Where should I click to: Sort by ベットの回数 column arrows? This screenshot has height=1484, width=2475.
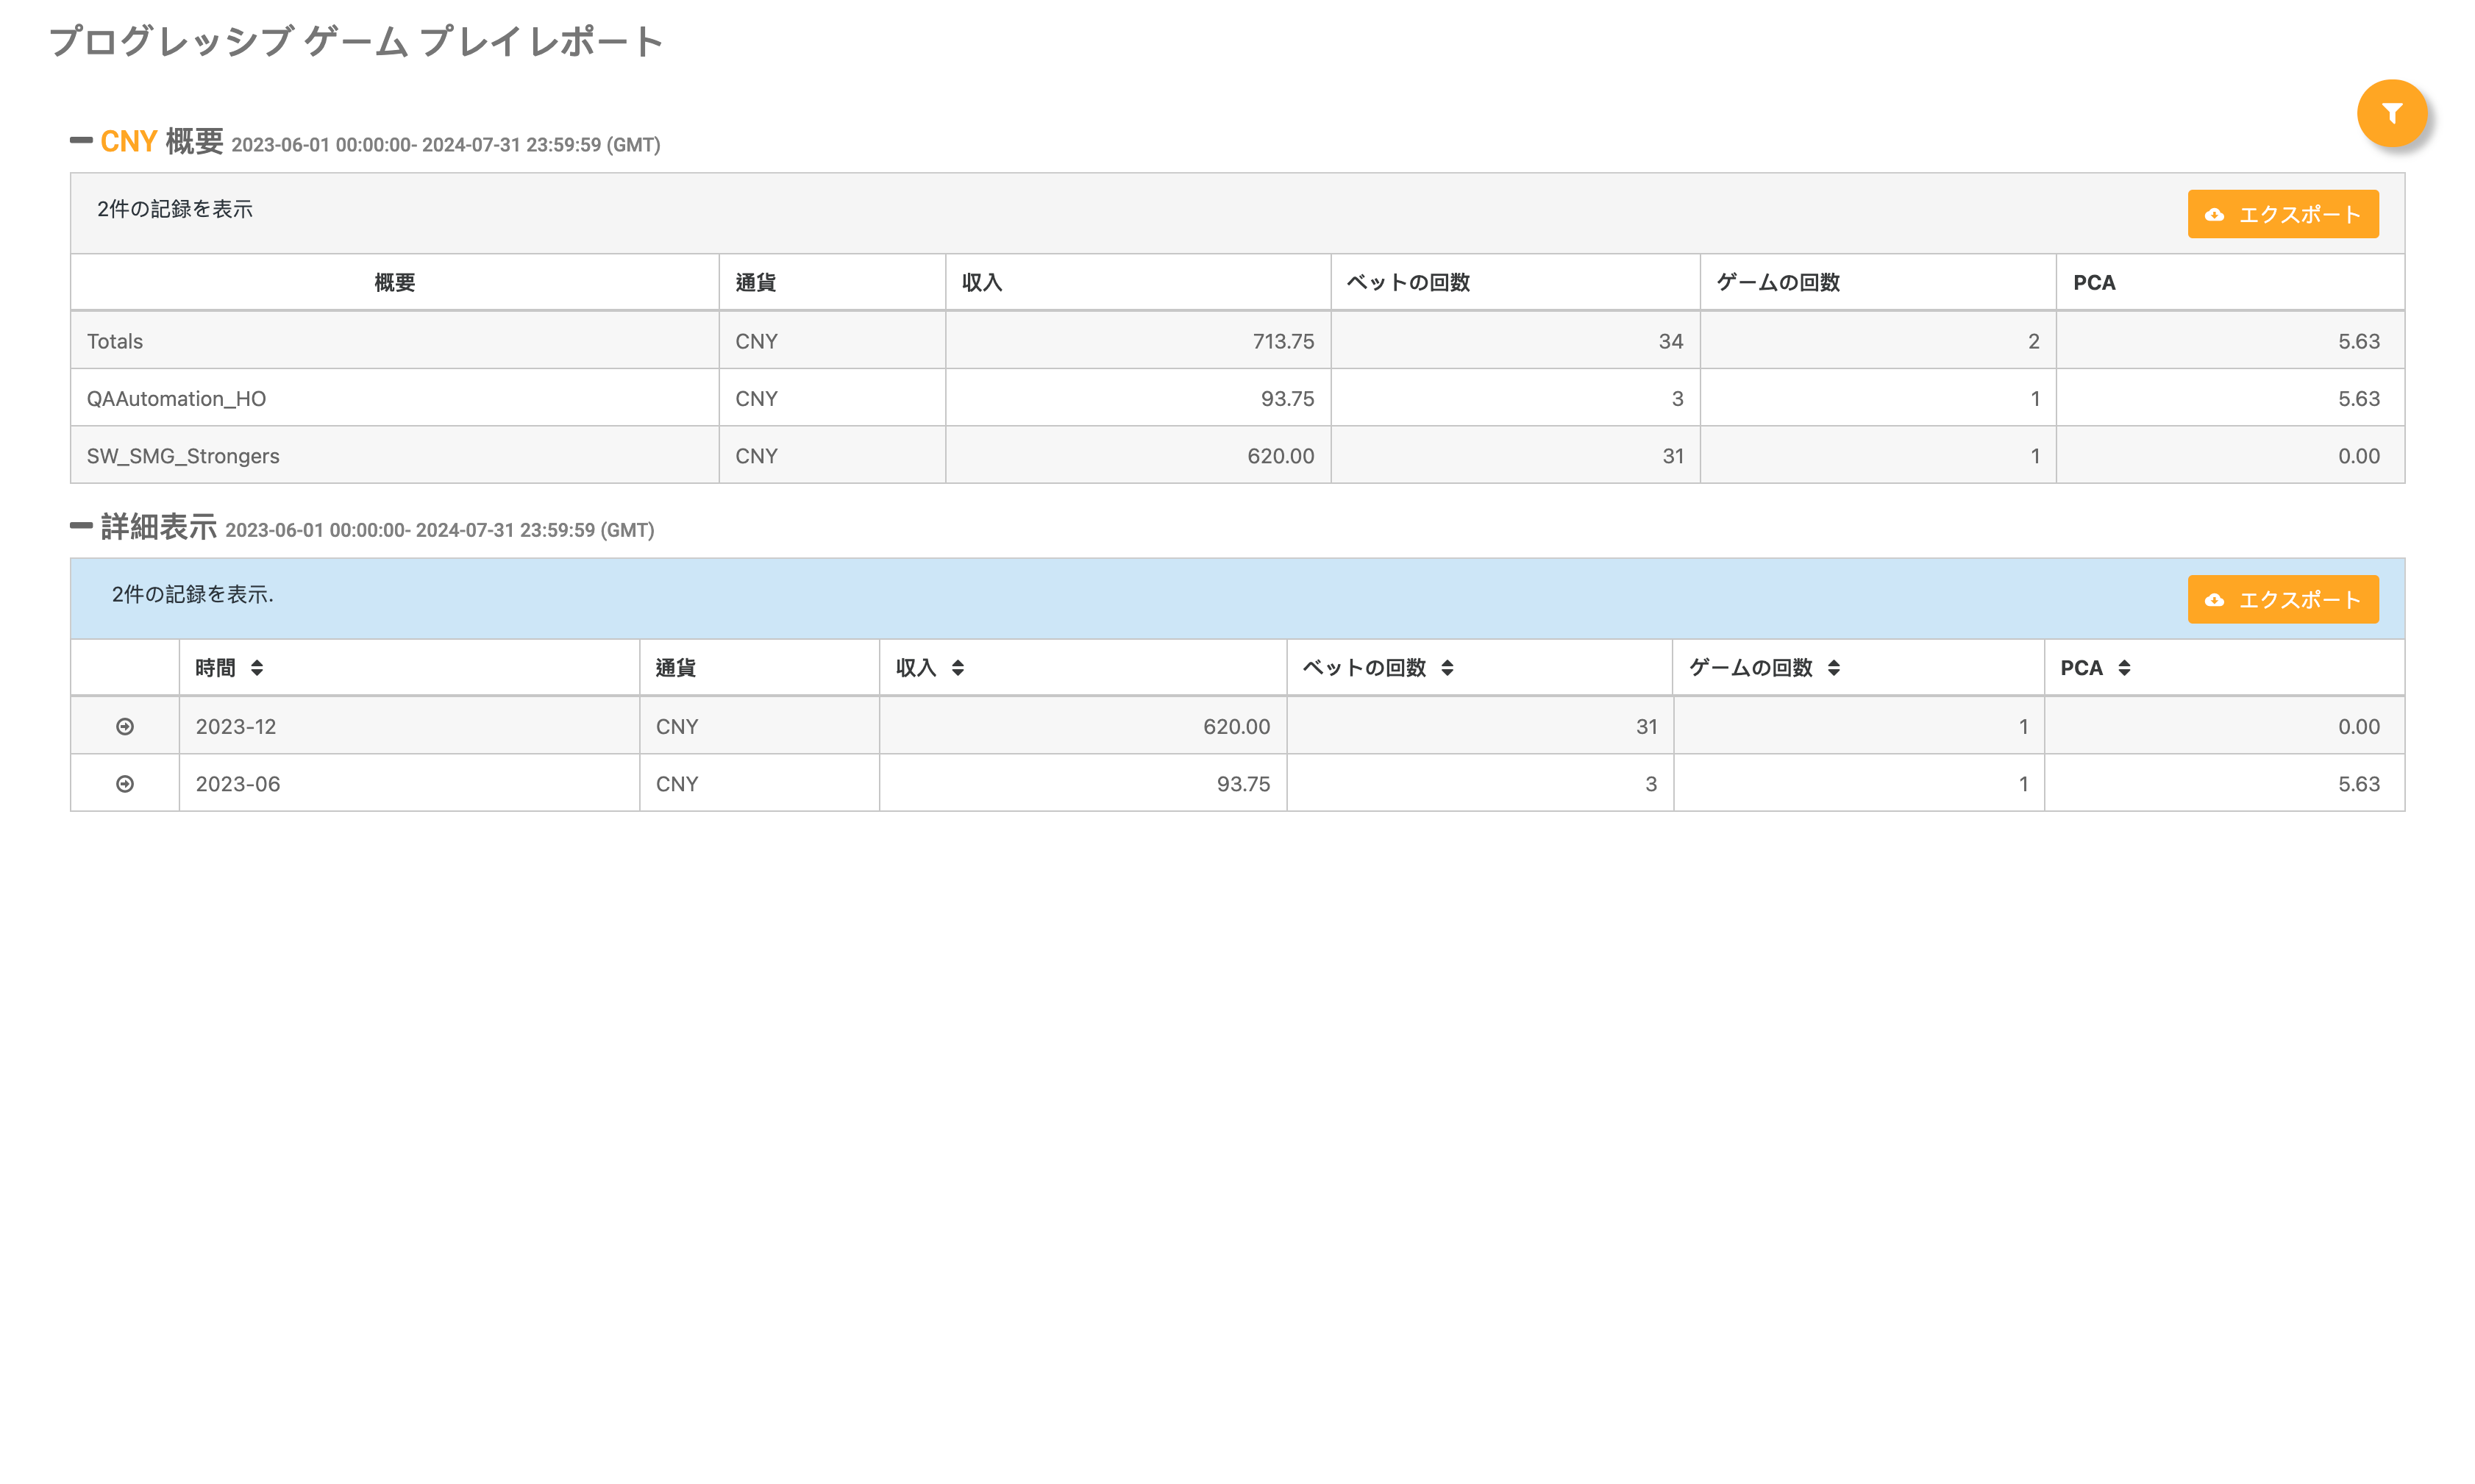tap(1447, 668)
